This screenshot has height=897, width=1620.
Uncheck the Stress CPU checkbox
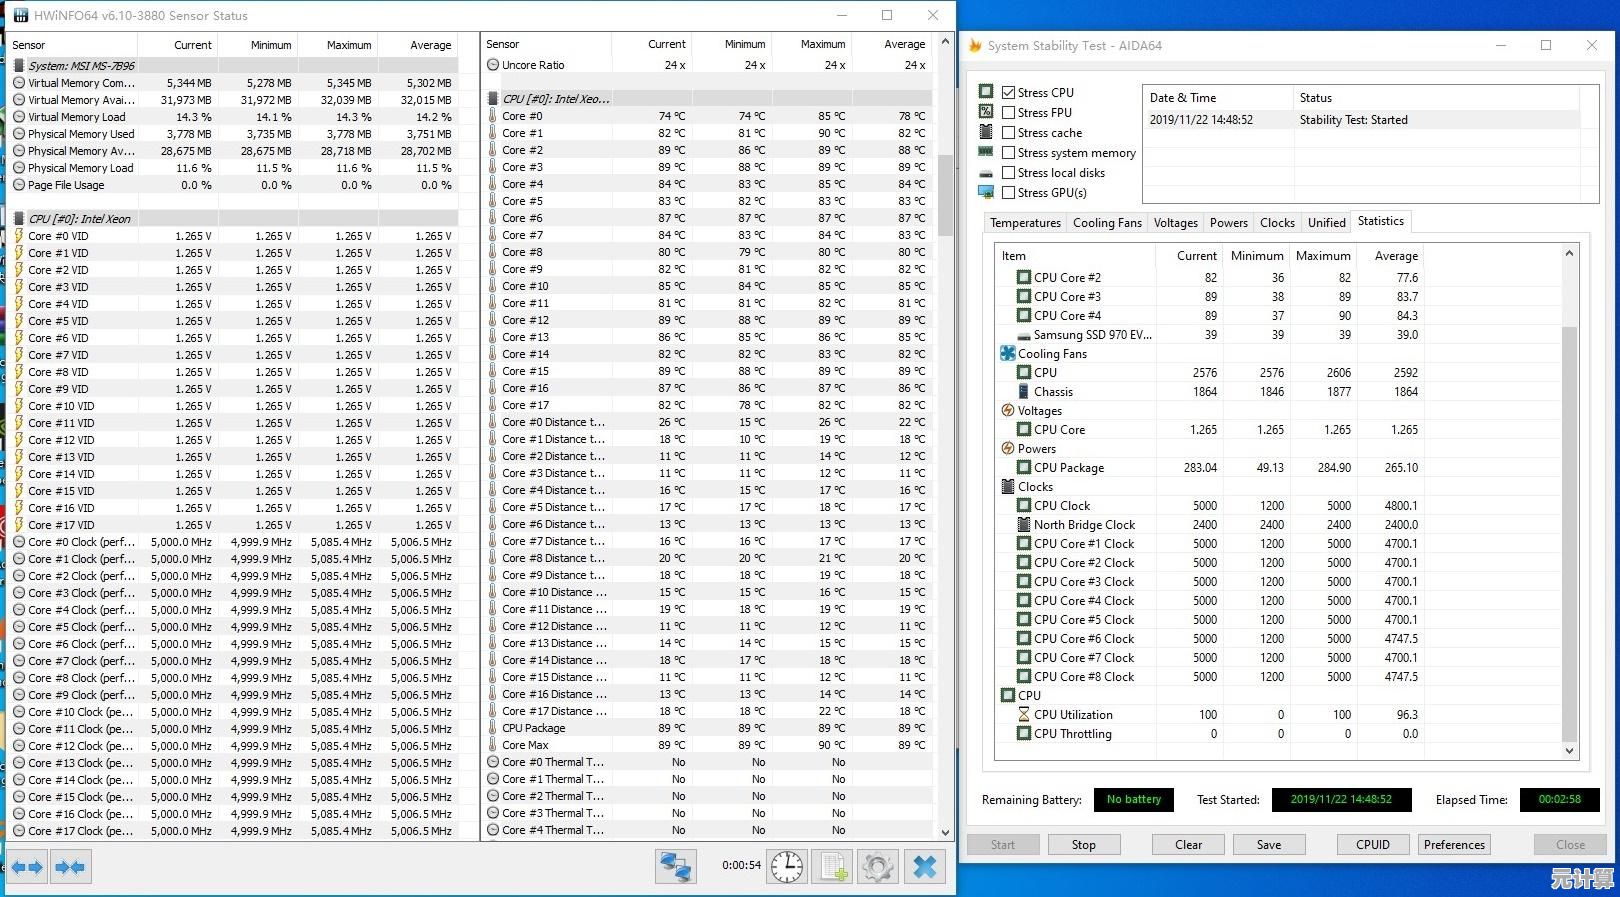click(1009, 92)
